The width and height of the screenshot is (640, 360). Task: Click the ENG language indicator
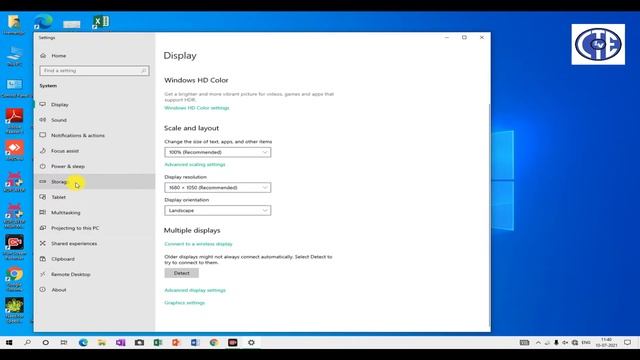586,342
